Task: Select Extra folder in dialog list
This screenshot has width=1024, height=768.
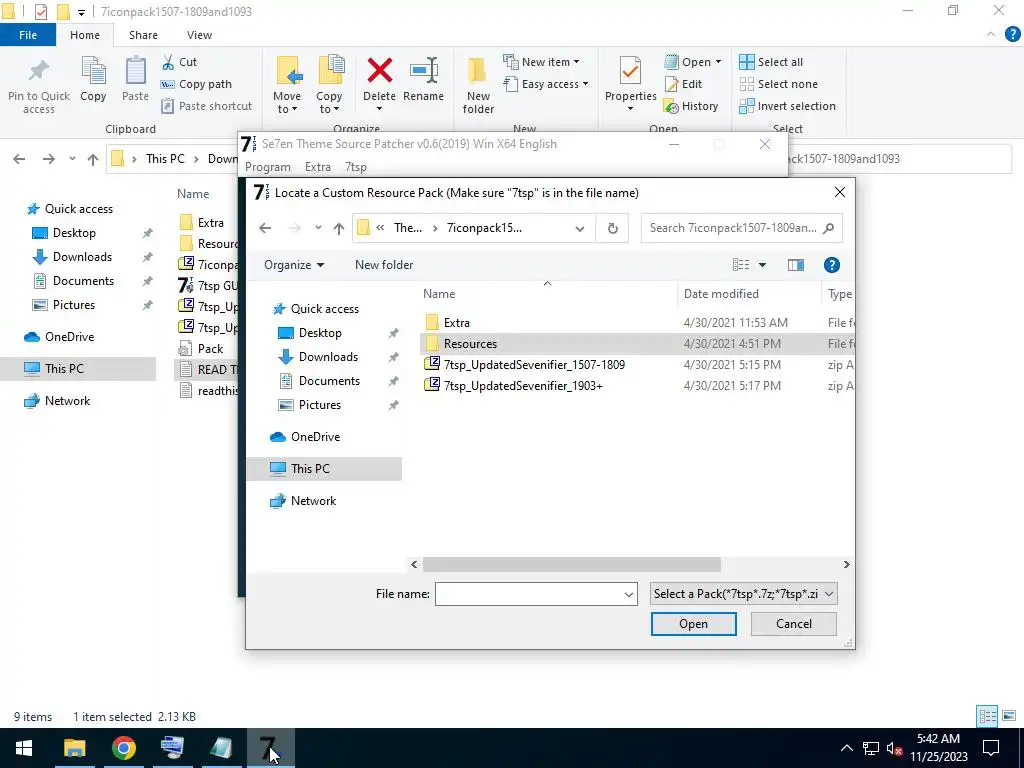Action: point(456,323)
